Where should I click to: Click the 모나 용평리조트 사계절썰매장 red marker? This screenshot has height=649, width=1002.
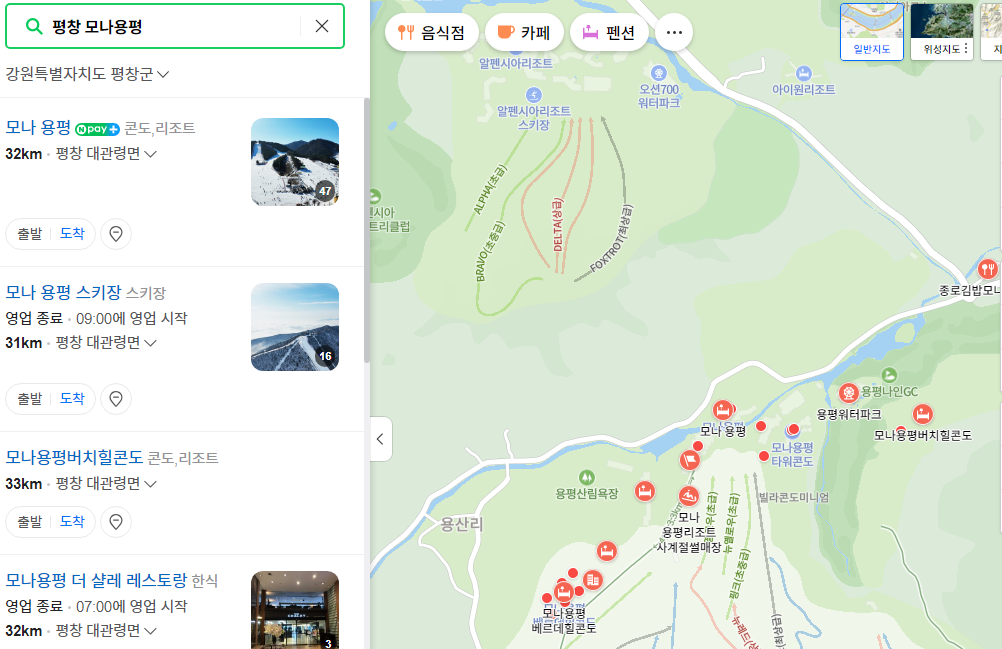click(x=689, y=496)
